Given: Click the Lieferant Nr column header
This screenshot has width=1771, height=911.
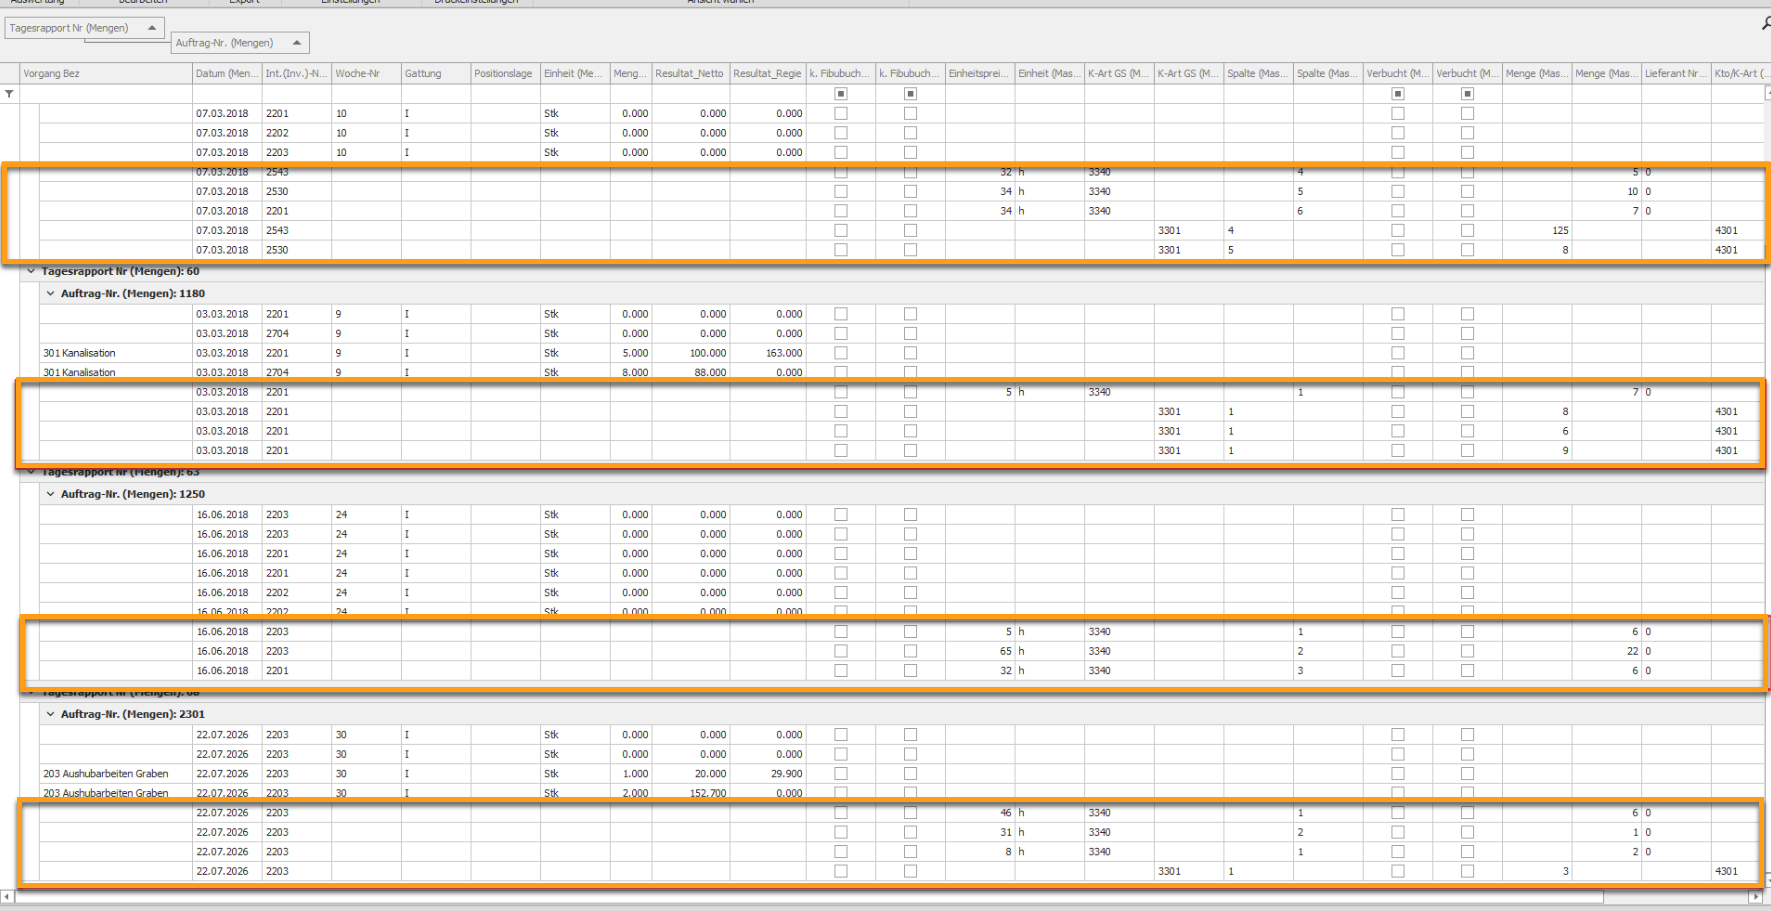Looking at the screenshot, I should pyautogui.click(x=1676, y=74).
